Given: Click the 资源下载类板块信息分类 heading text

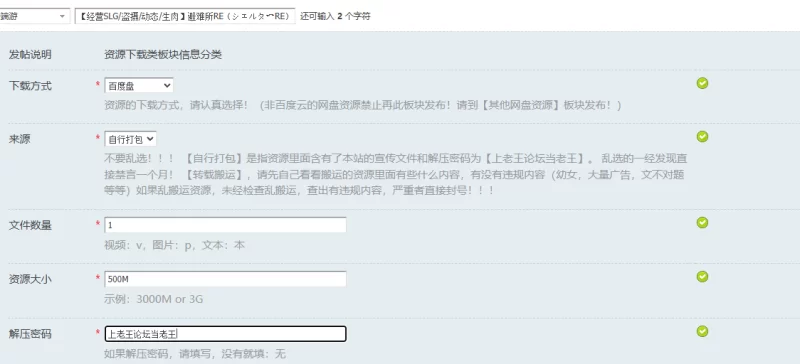Looking at the screenshot, I should 163,55.
